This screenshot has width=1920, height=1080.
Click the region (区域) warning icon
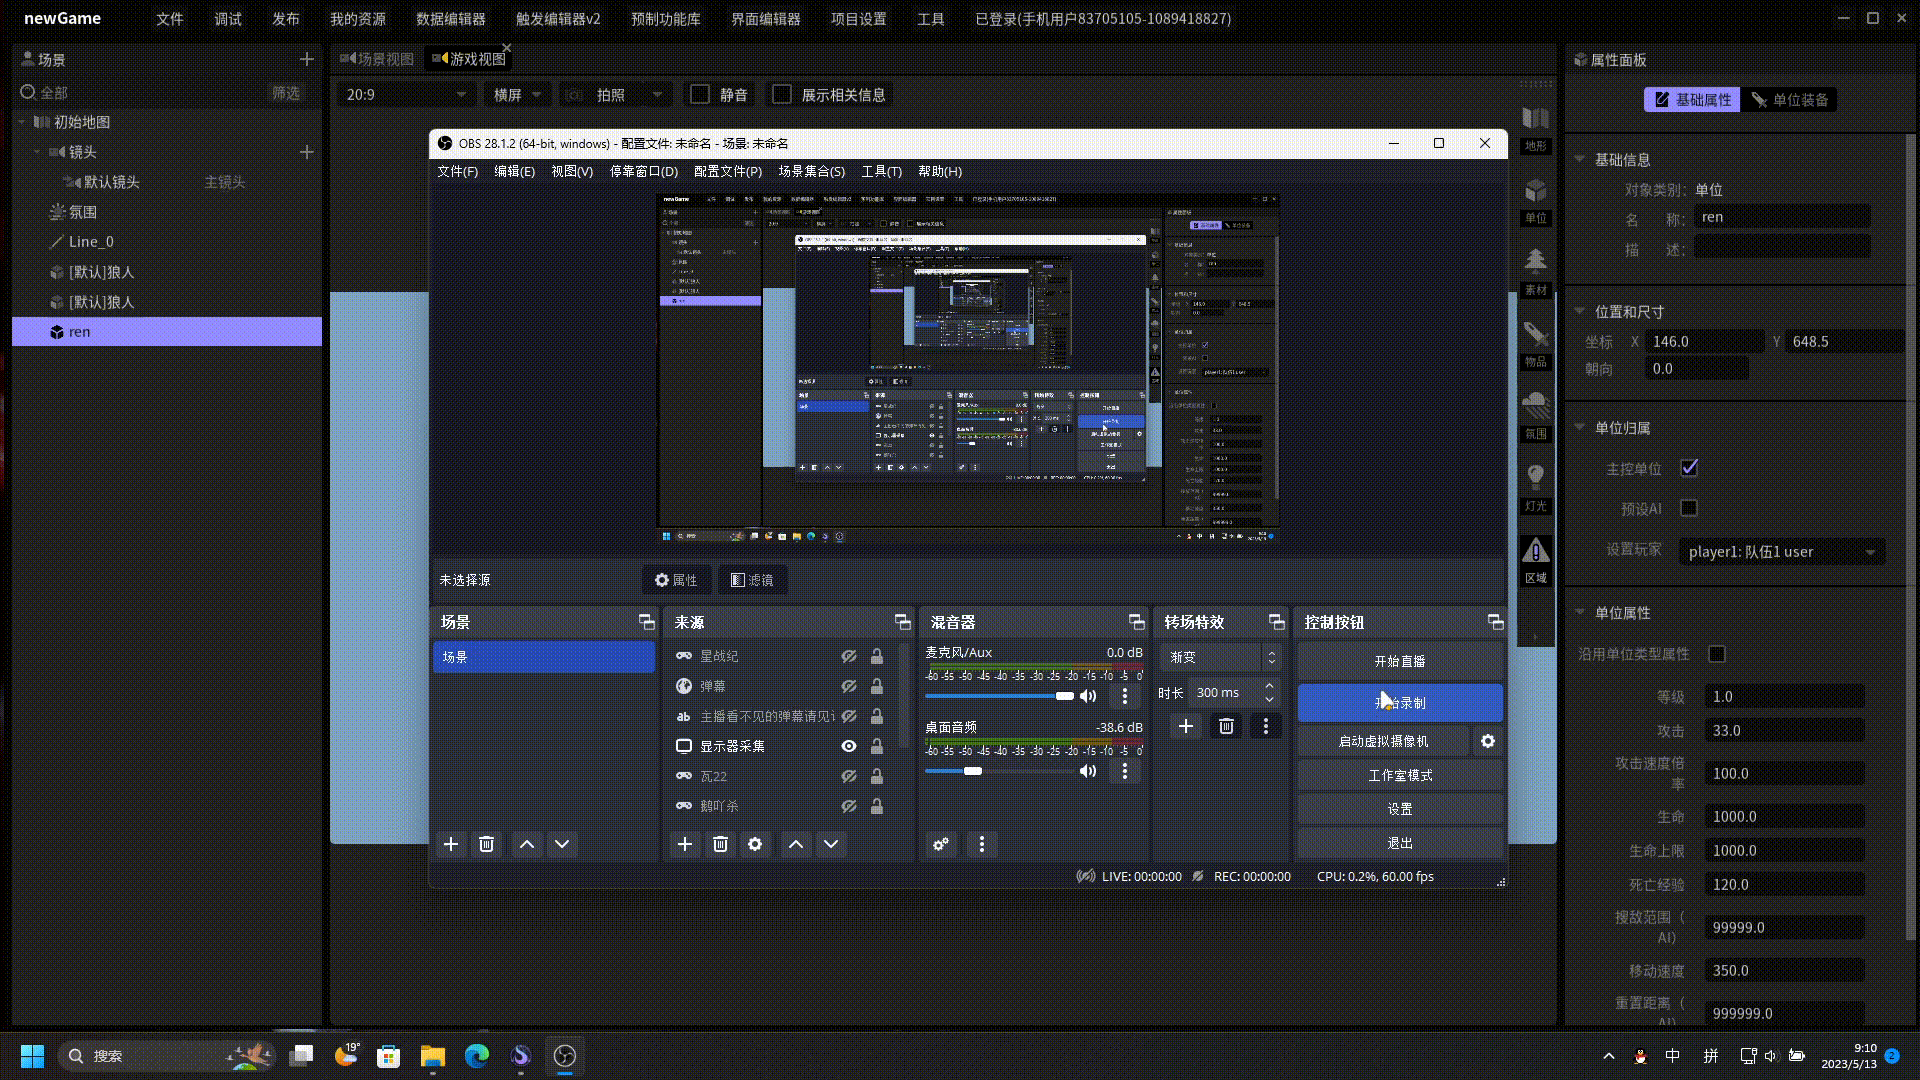click(1535, 550)
